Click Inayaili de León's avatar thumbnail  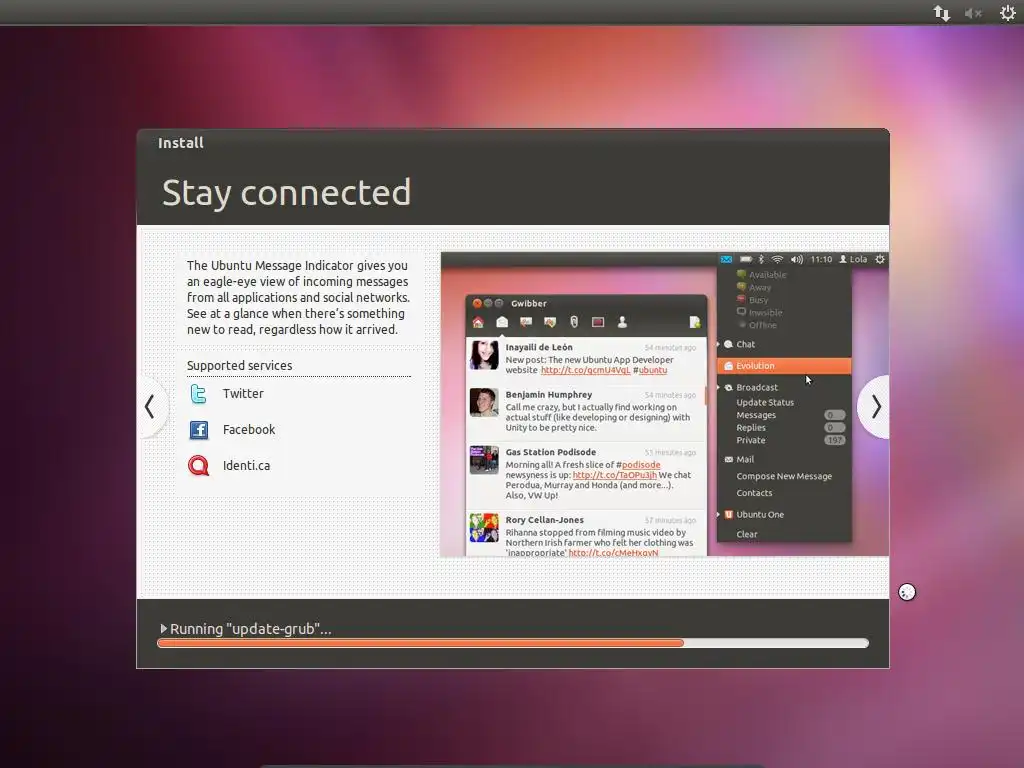484,355
